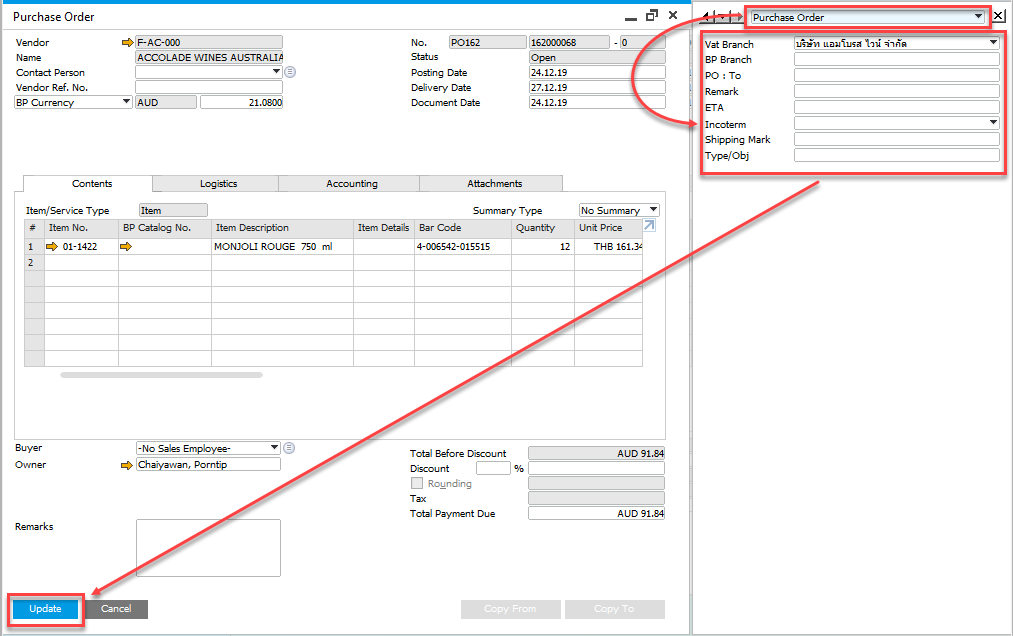Click the Vendor Ref. No. input field

pos(209,87)
